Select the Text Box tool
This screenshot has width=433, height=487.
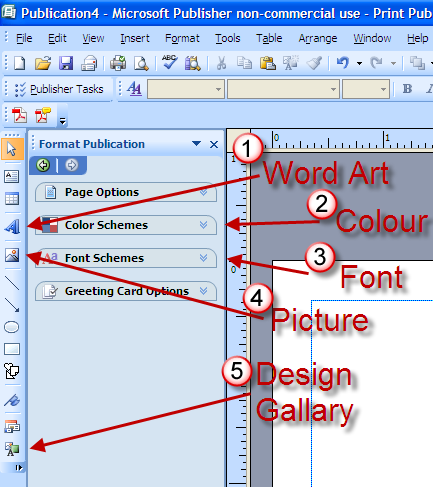12,176
